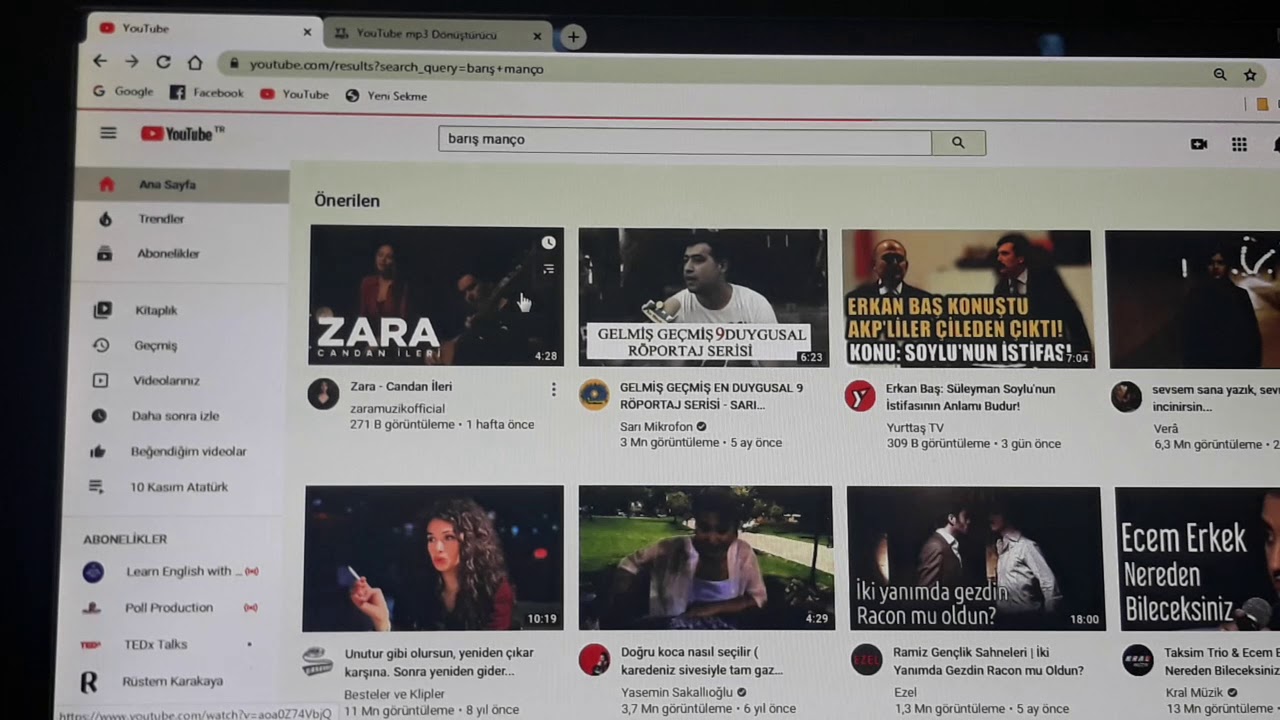
Task: Click the Sarı Mikrofon channel avatar
Action: [594, 395]
